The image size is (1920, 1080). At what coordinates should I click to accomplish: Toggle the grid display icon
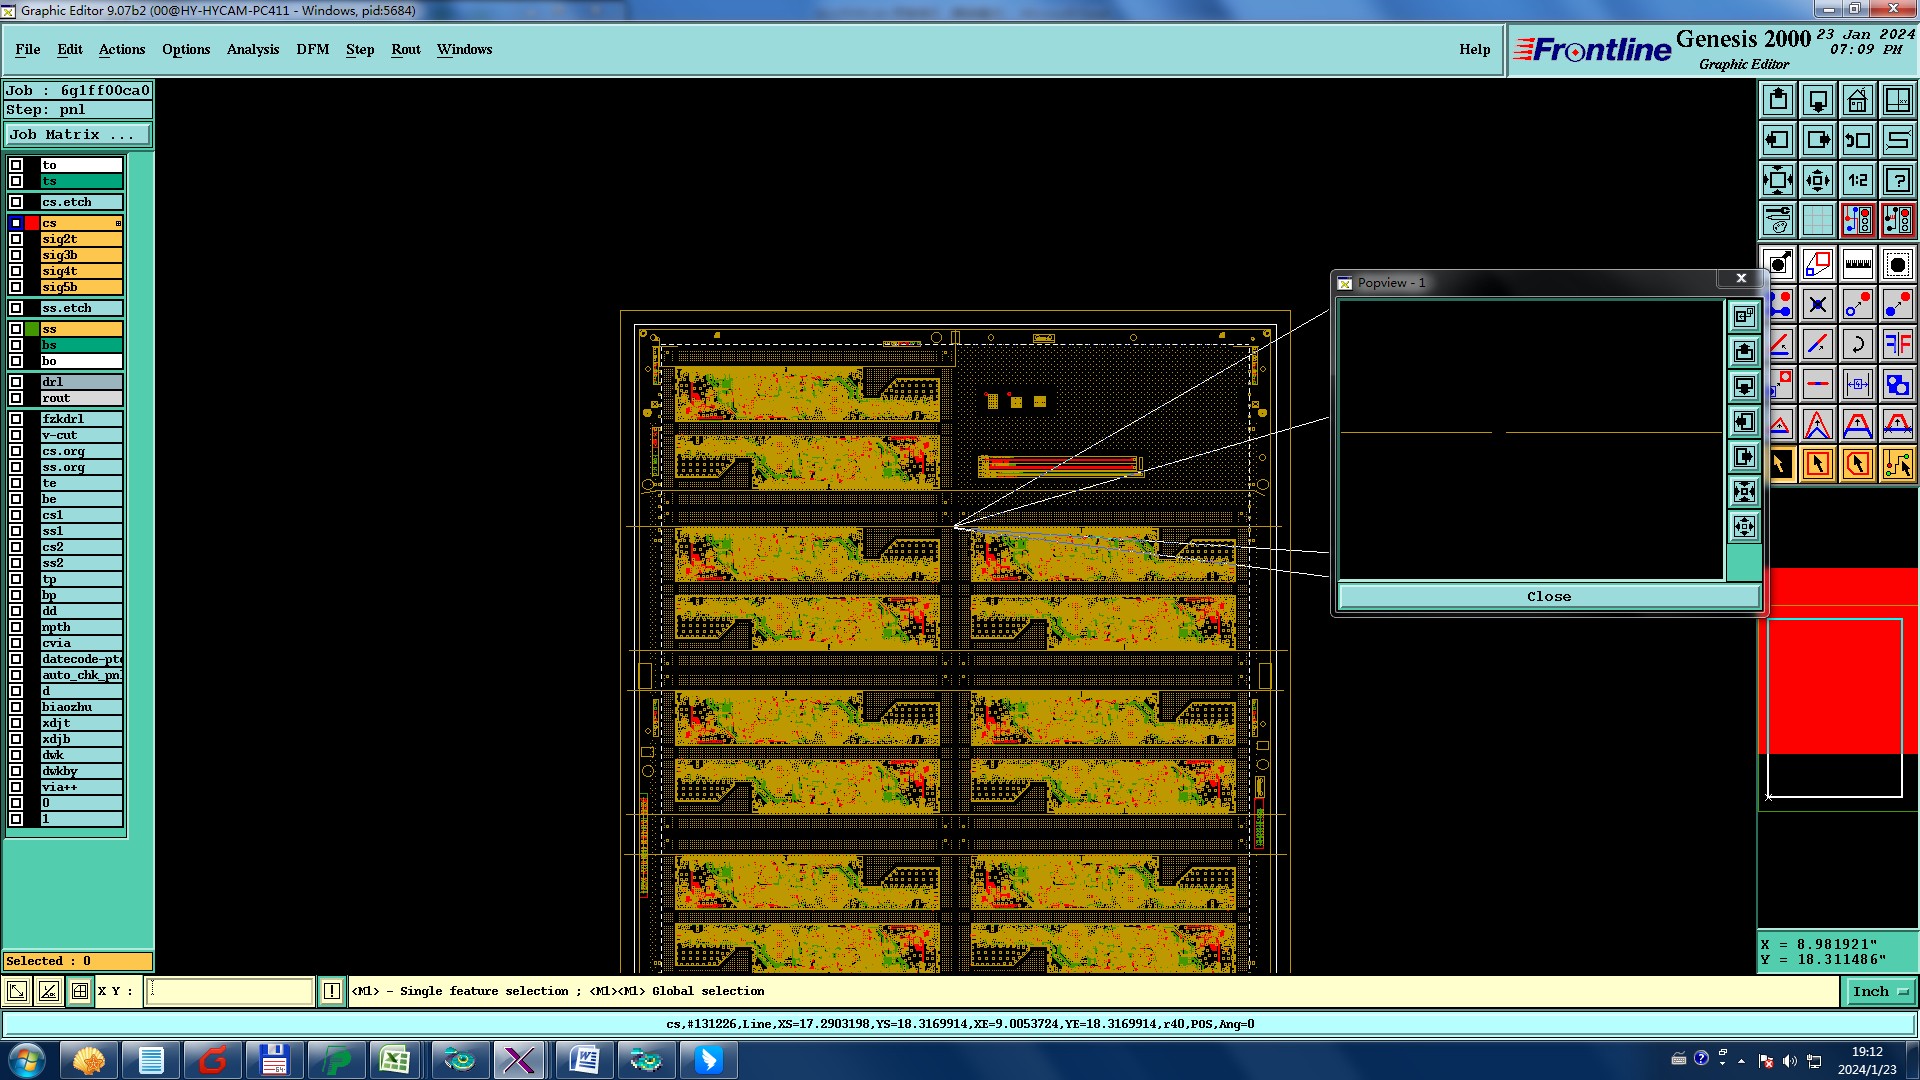(1817, 220)
